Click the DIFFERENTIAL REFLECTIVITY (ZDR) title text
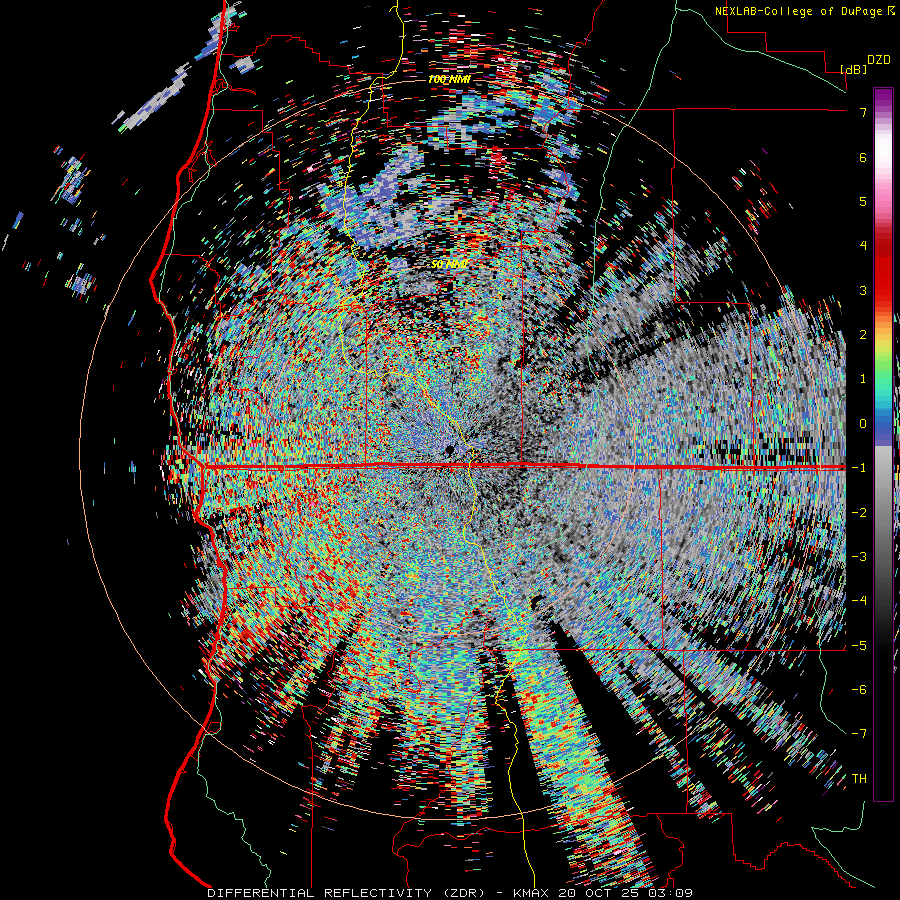This screenshot has height=900, width=900. 354,893
